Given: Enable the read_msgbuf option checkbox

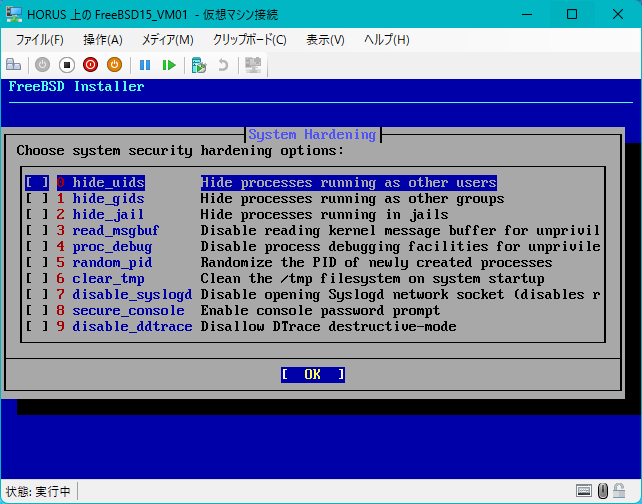Looking at the screenshot, I should [x=37, y=231].
